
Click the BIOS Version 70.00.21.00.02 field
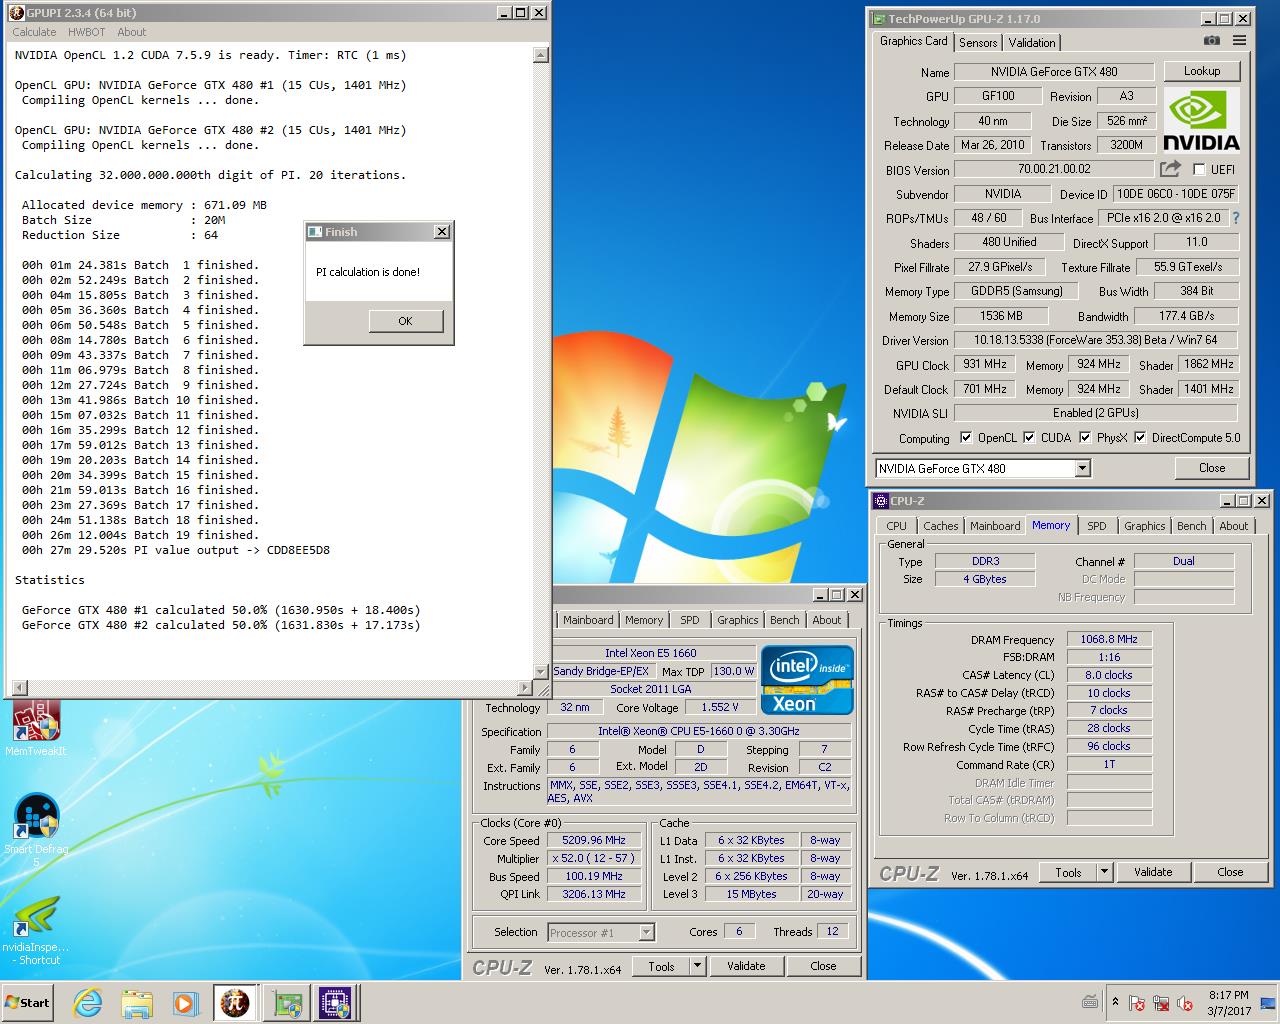[1054, 169]
